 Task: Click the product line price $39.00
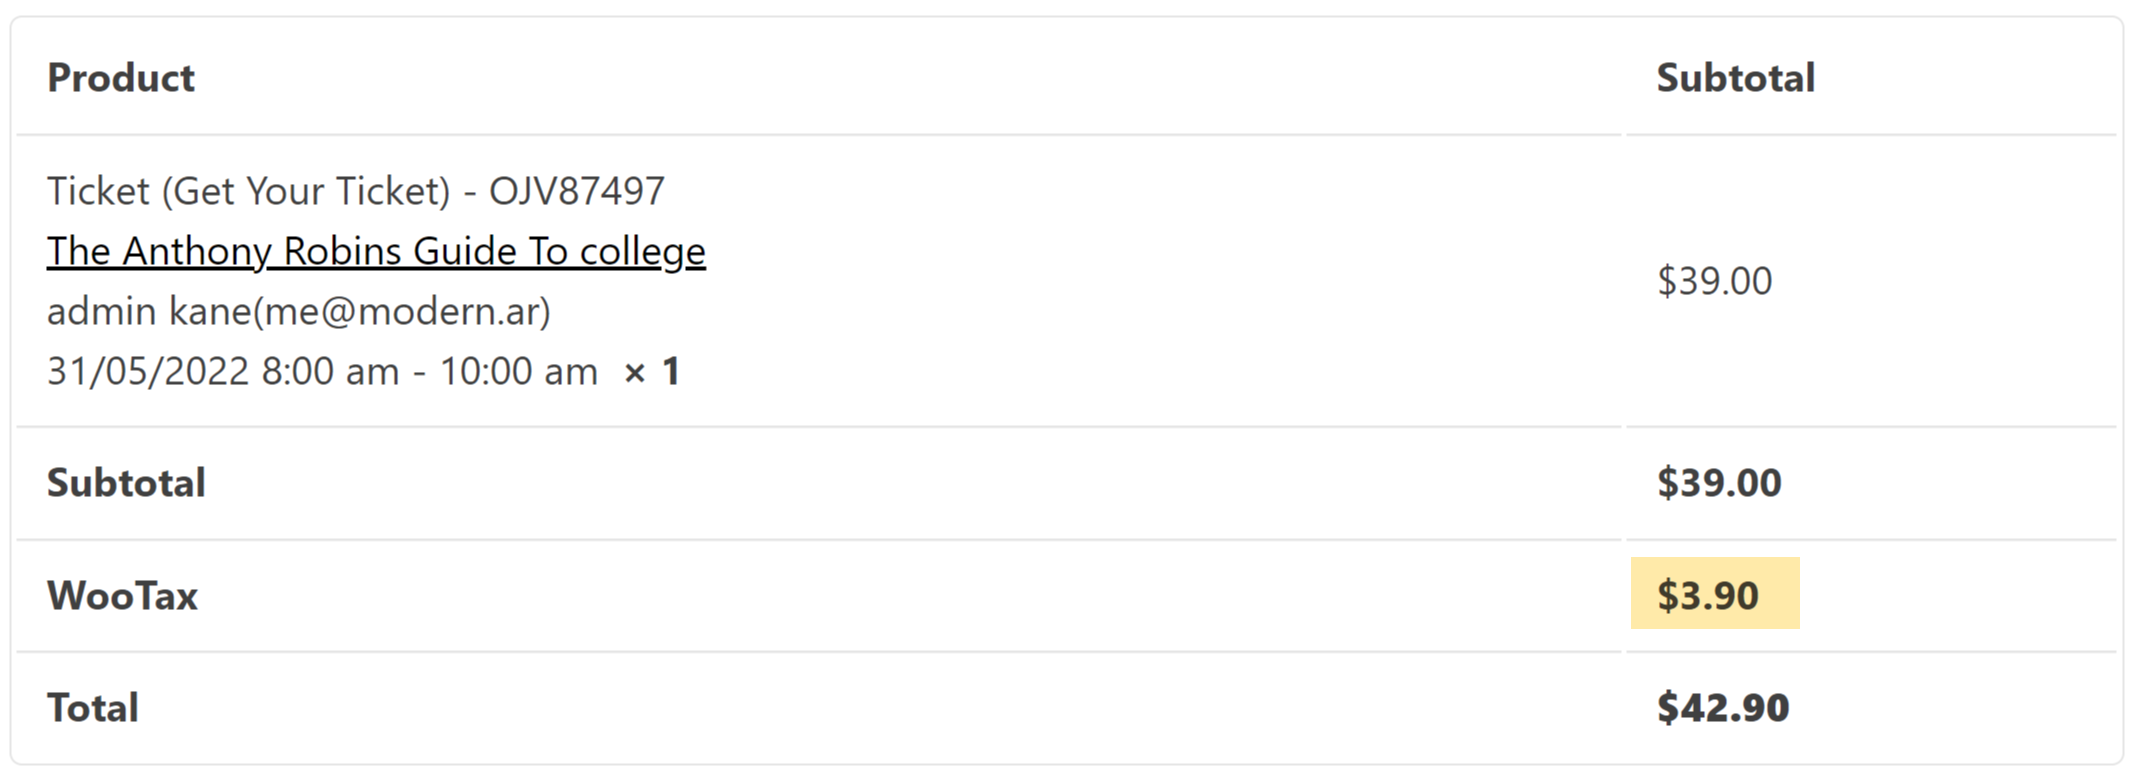(x=1714, y=281)
